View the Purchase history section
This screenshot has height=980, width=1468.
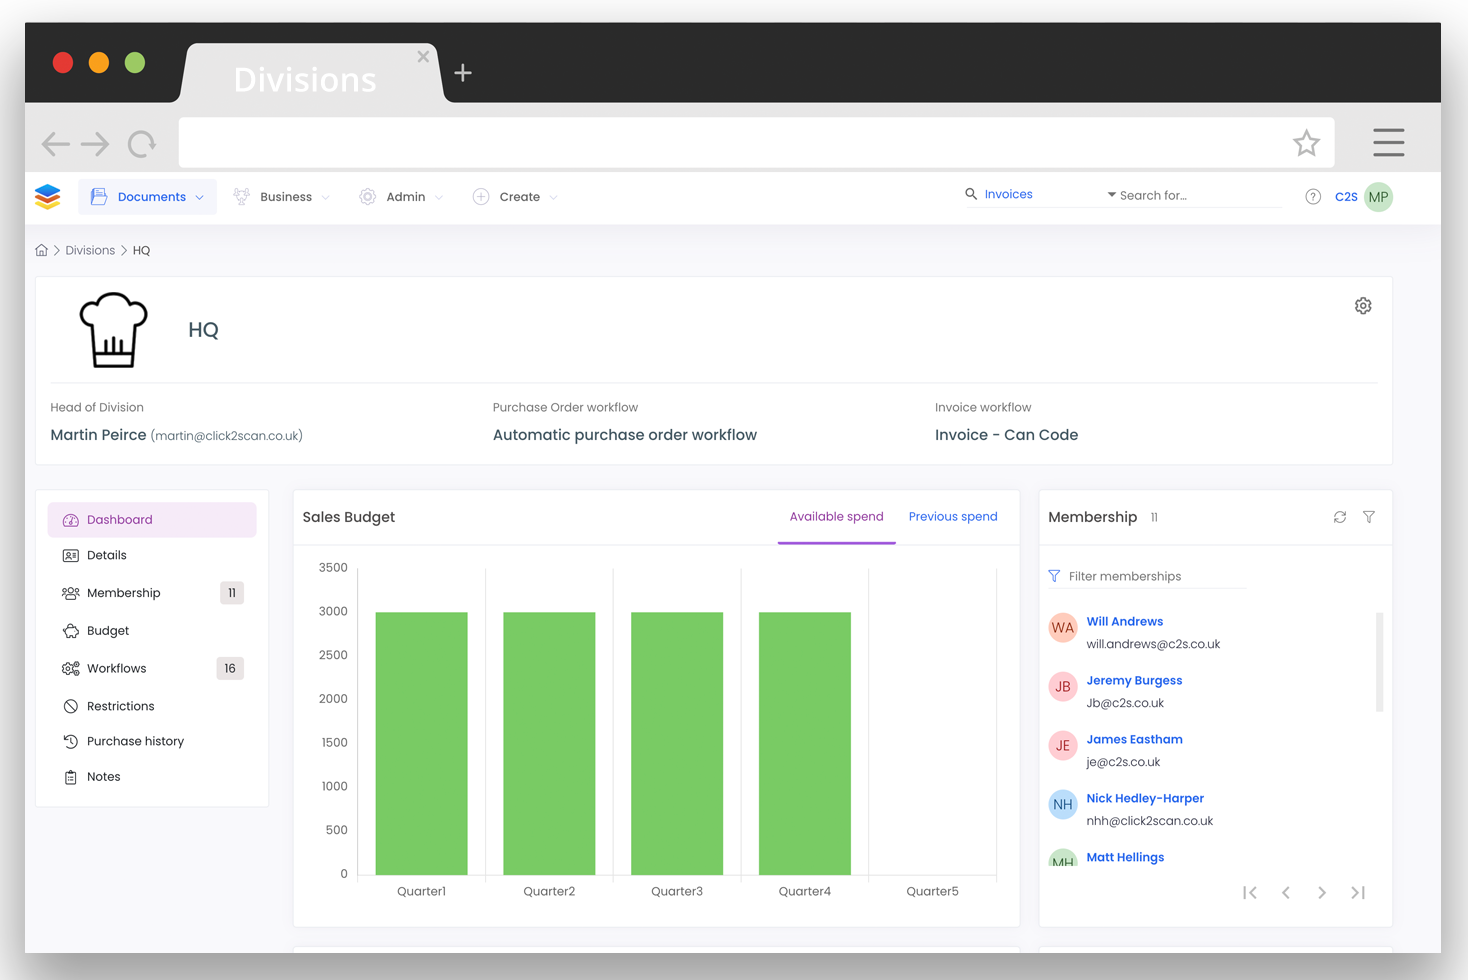(135, 741)
